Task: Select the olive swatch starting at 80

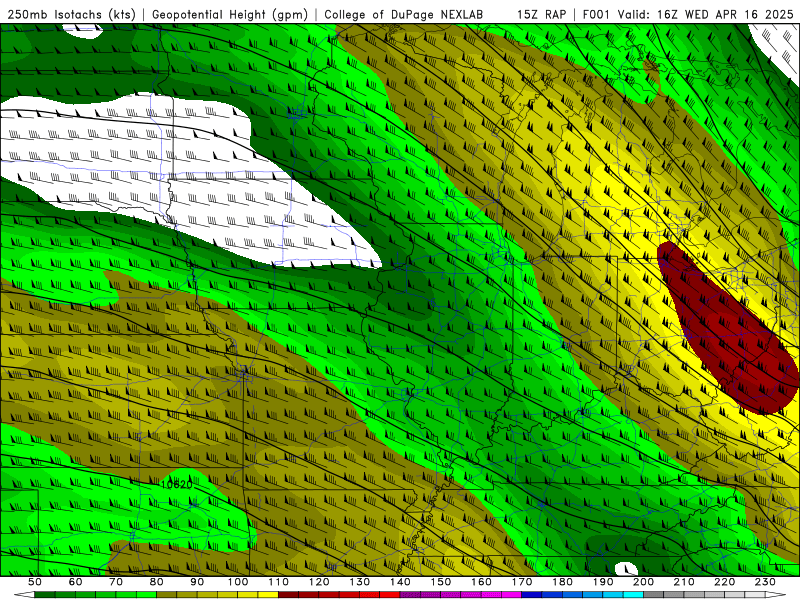Action: coord(166,595)
